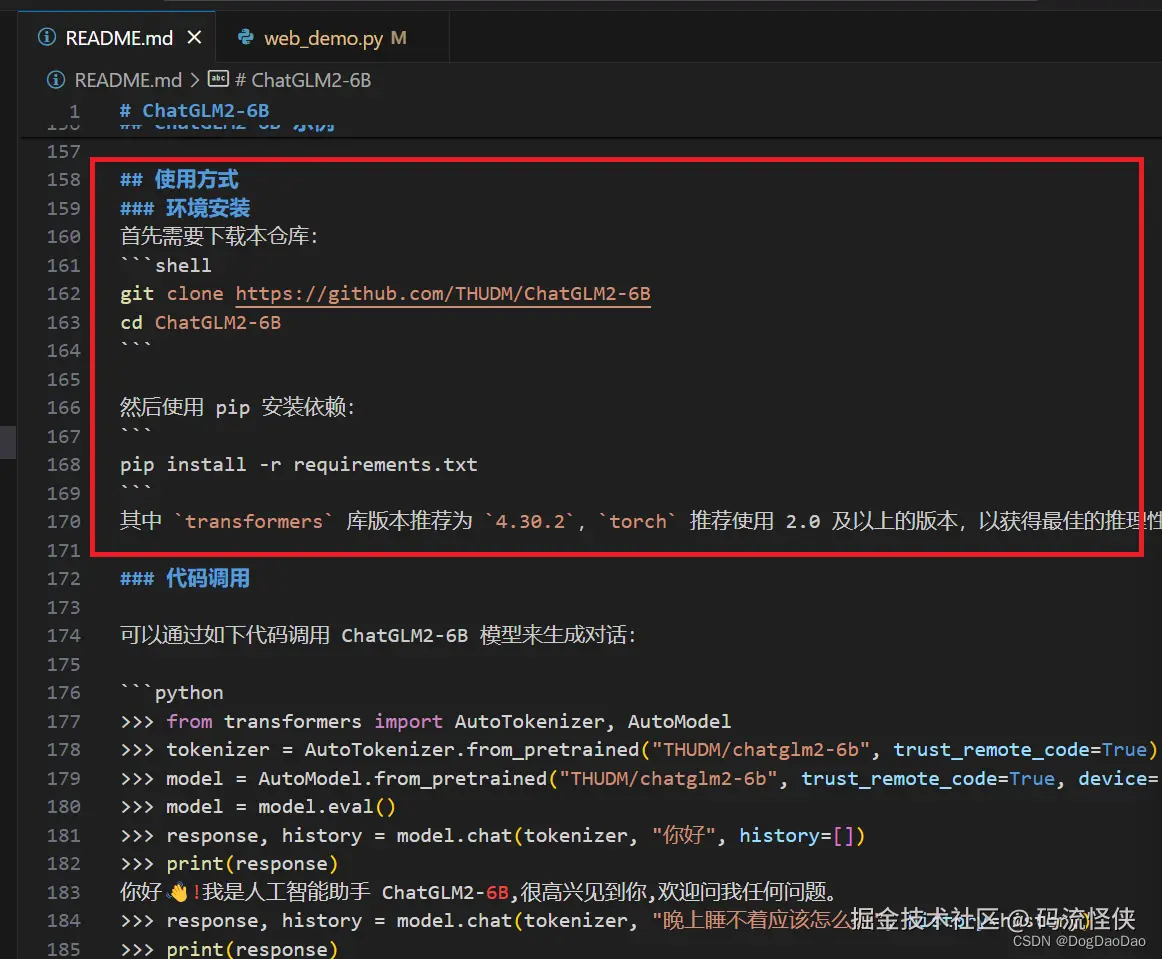Click line number 176 in the gutter

[x=64, y=693]
